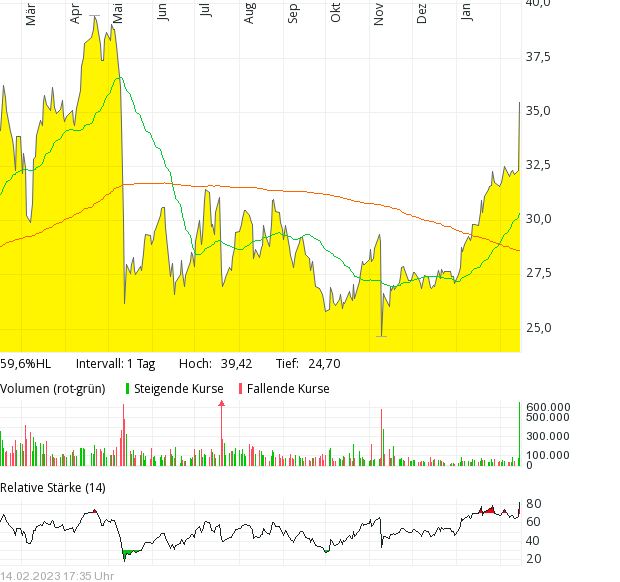The height and width of the screenshot is (582, 620).
Task: Select the Nov month label on the axis
Action: click(379, 13)
